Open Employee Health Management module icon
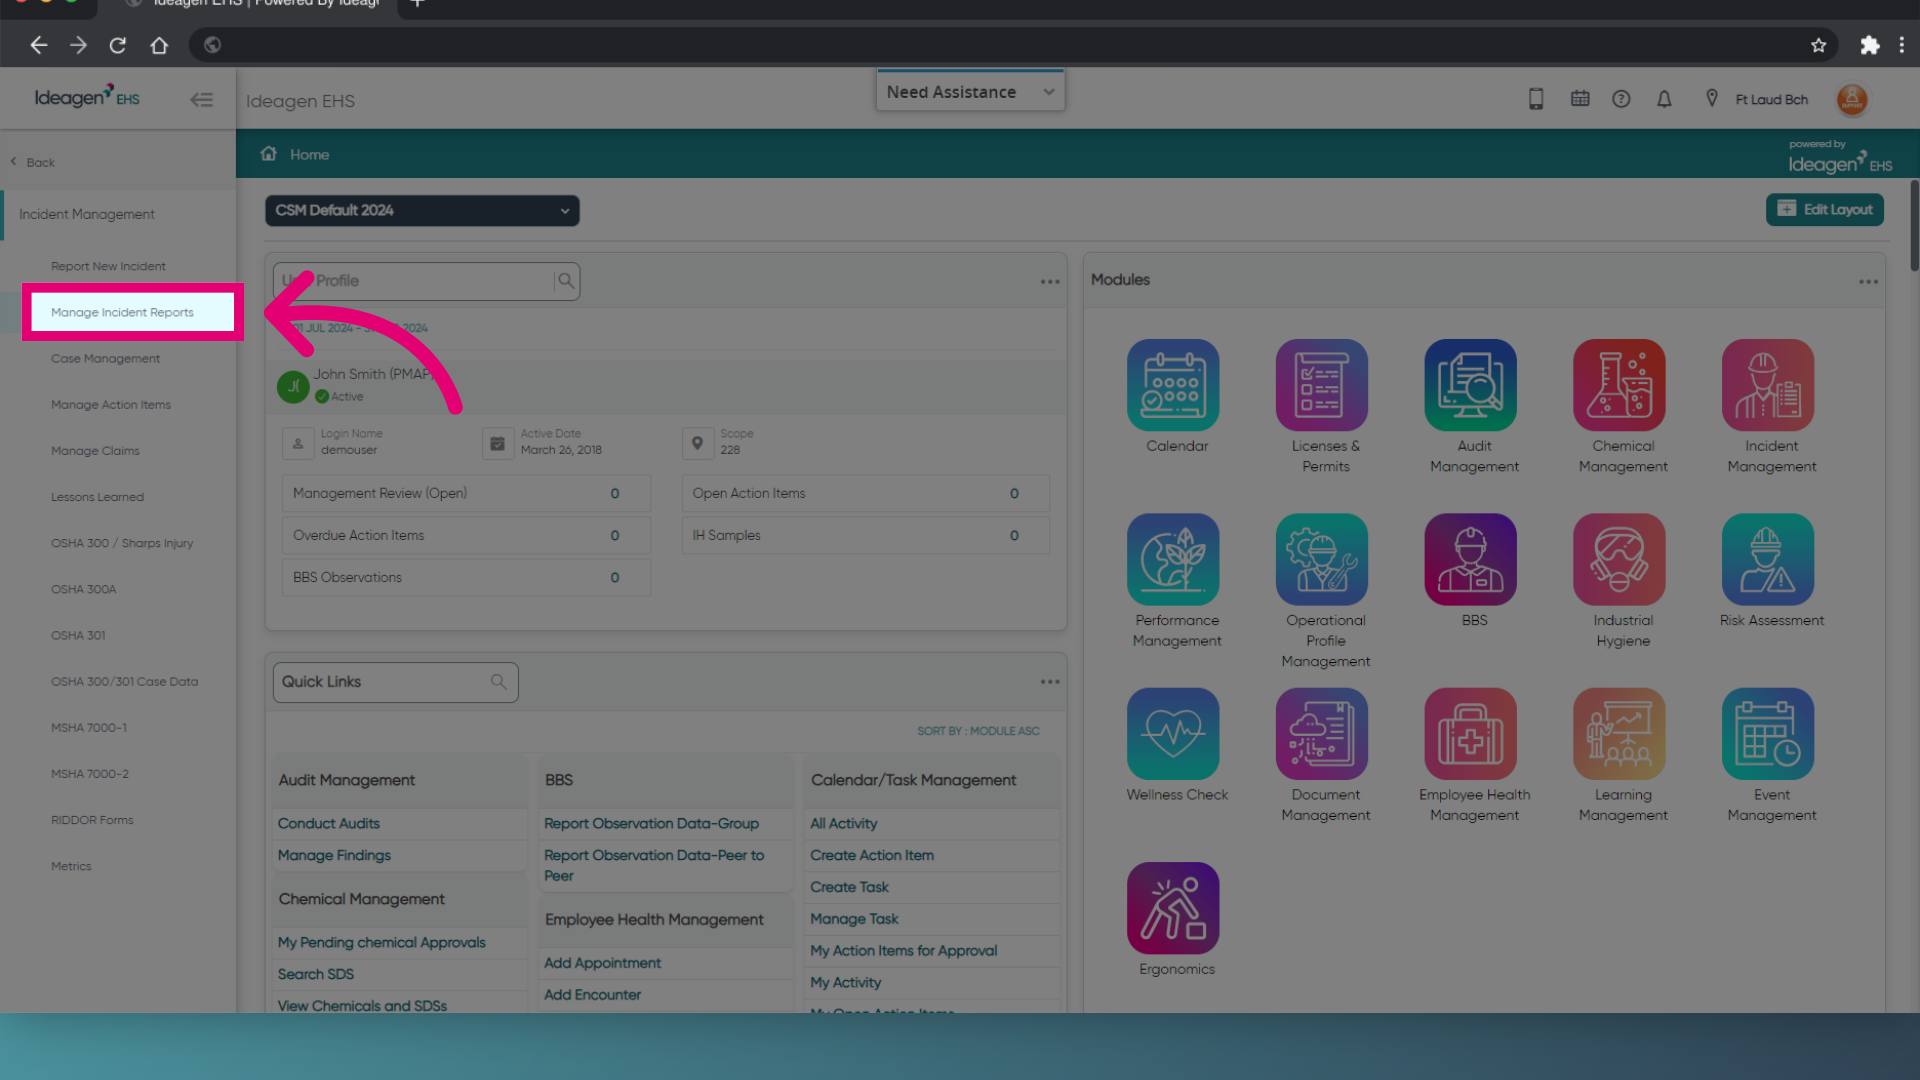Image resolution: width=1920 pixels, height=1080 pixels. [1471, 734]
